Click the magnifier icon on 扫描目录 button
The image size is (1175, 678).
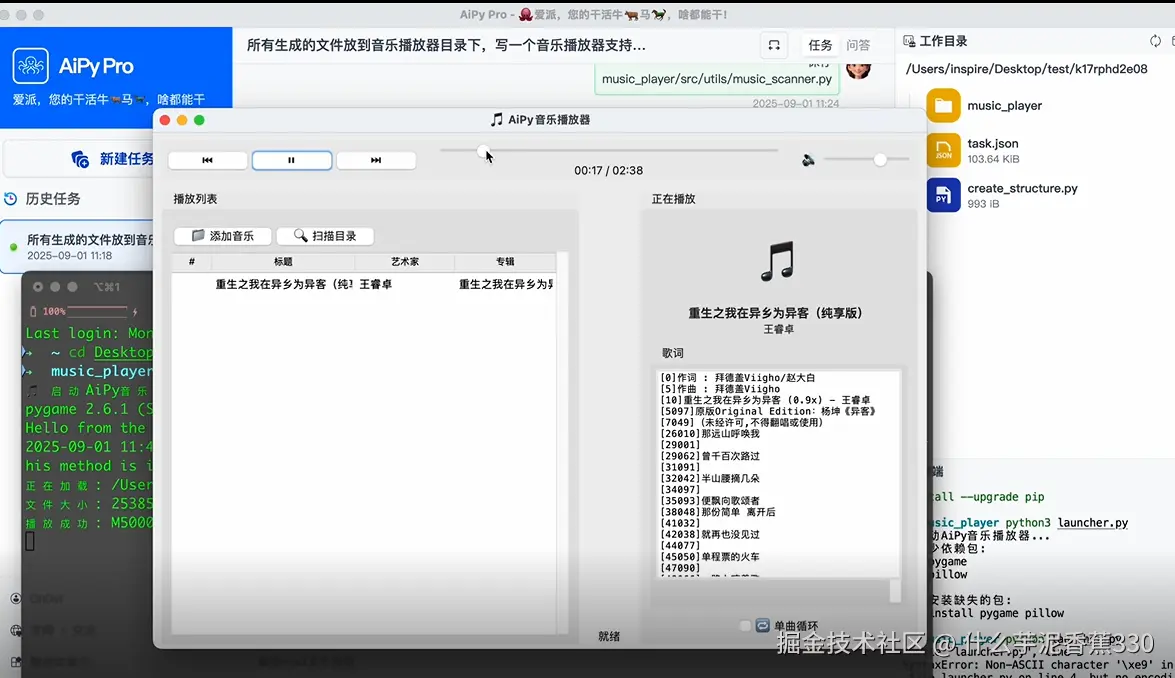point(300,235)
